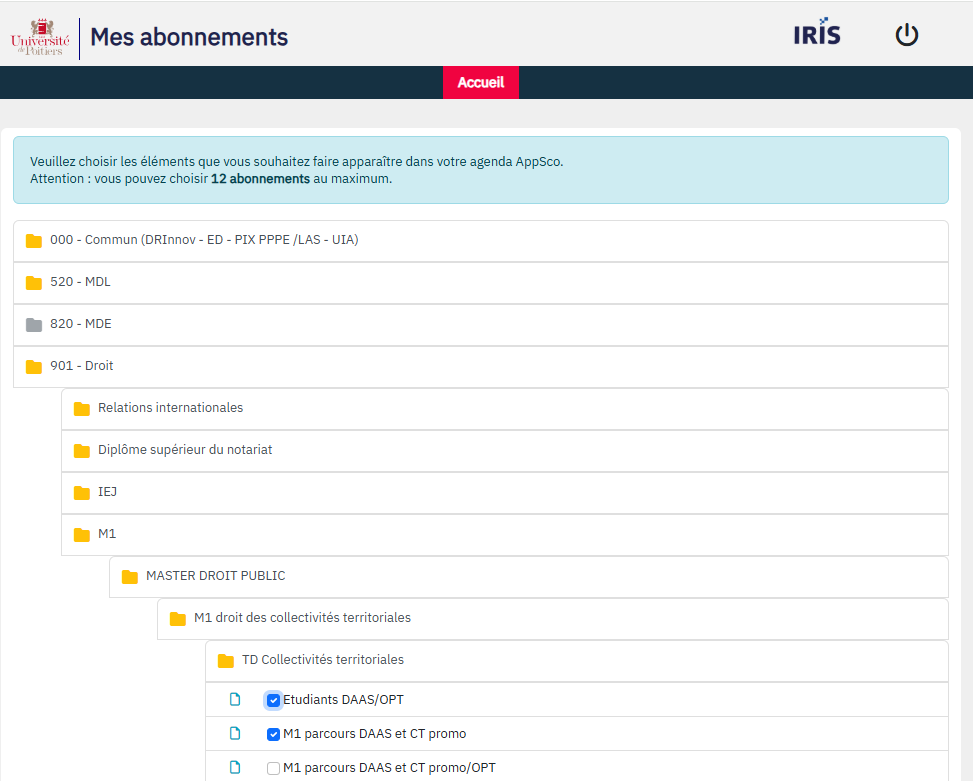Viewport: 973px width, 781px height.
Task: Click the folder icon beside 520 - MDL
Action: 34,282
